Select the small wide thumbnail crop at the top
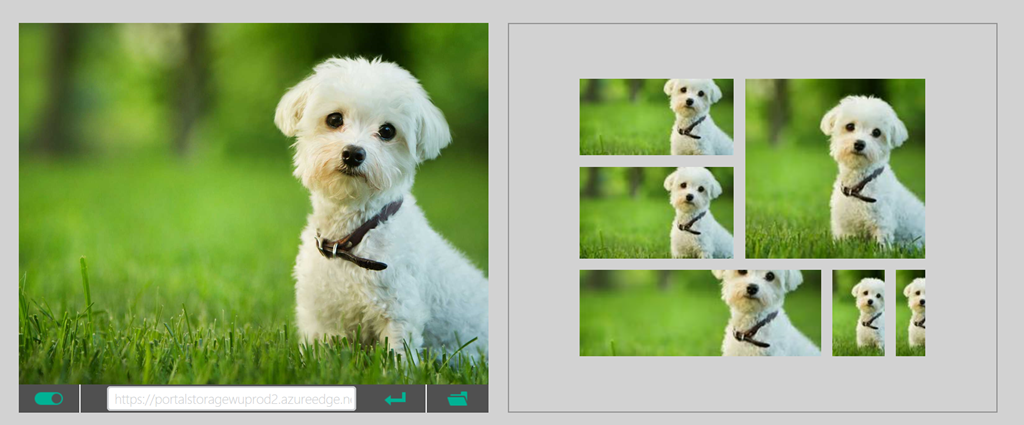This screenshot has width=1024, height=425. [x=656, y=117]
